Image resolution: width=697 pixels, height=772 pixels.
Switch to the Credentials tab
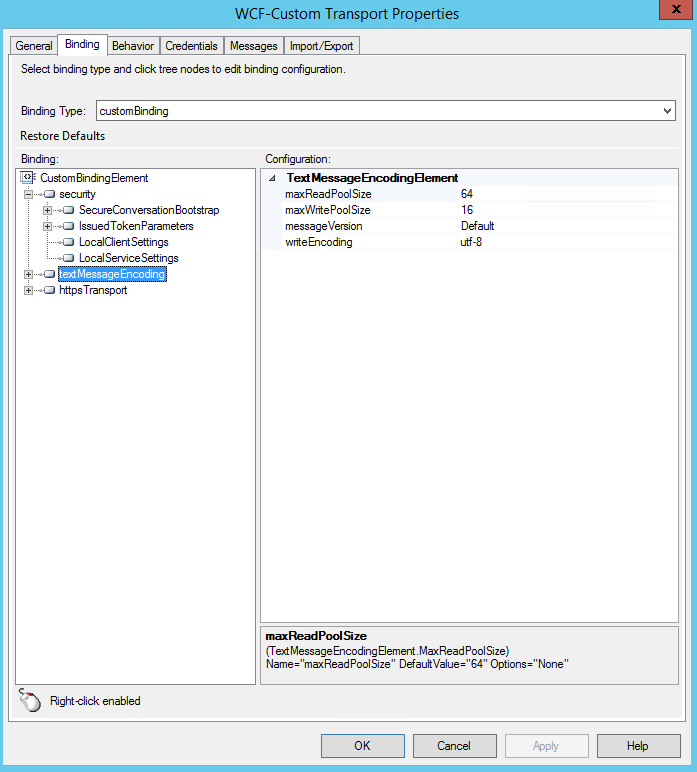click(191, 46)
